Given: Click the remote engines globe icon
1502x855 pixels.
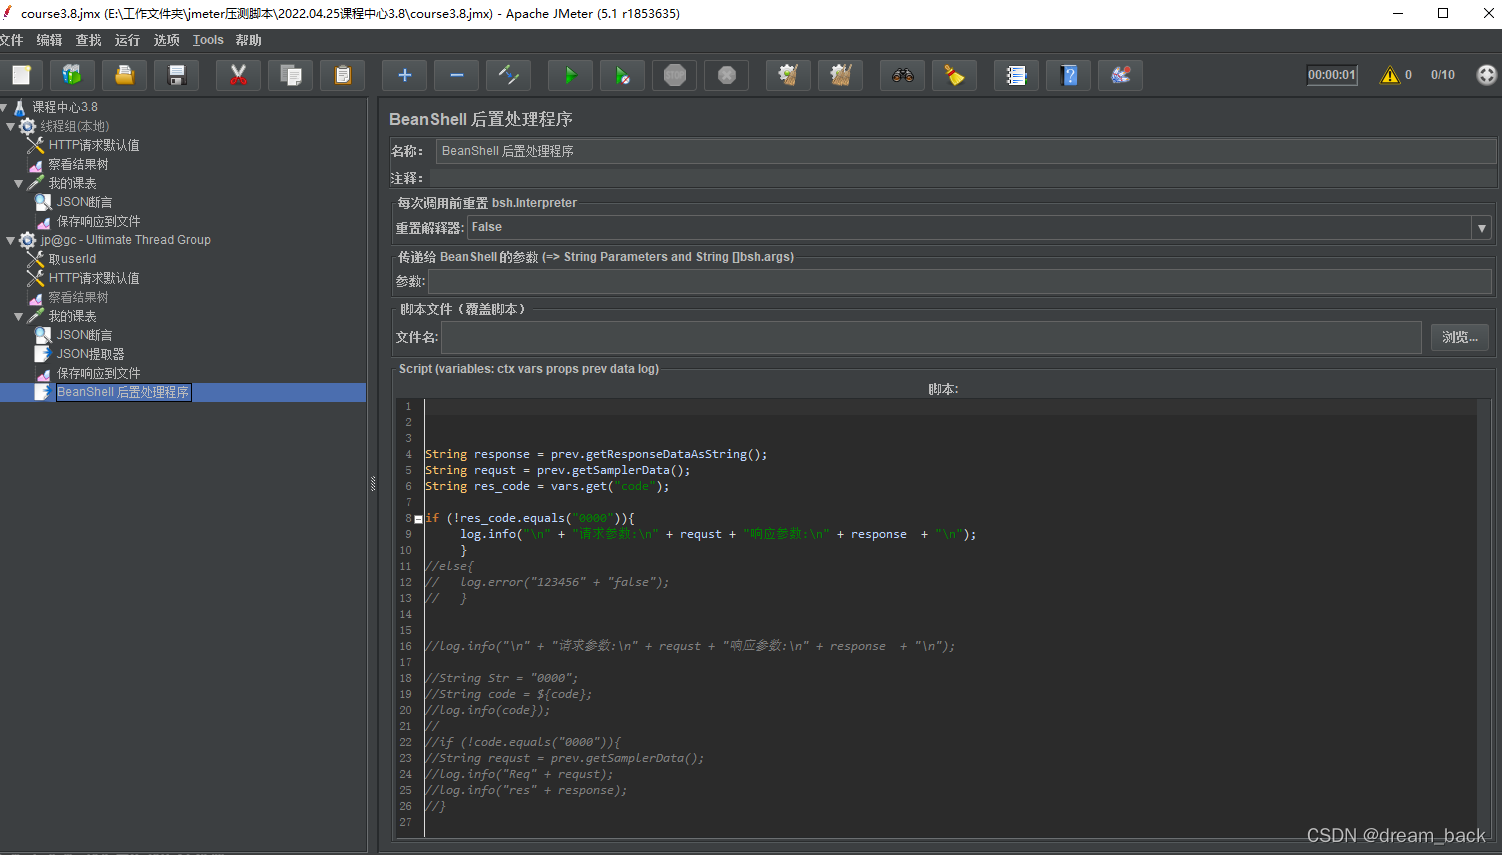Looking at the screenshot, I should [x=1487, y=75].
